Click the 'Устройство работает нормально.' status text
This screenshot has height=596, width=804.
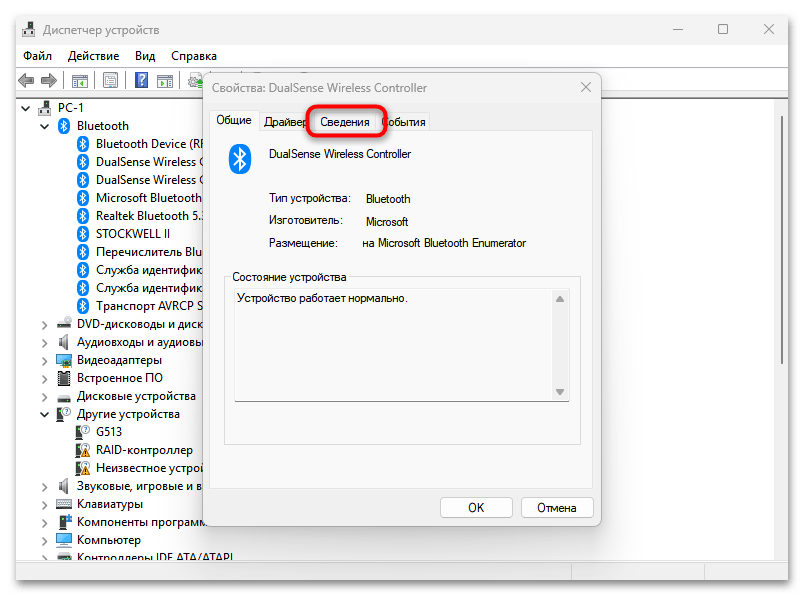(322, 298)
